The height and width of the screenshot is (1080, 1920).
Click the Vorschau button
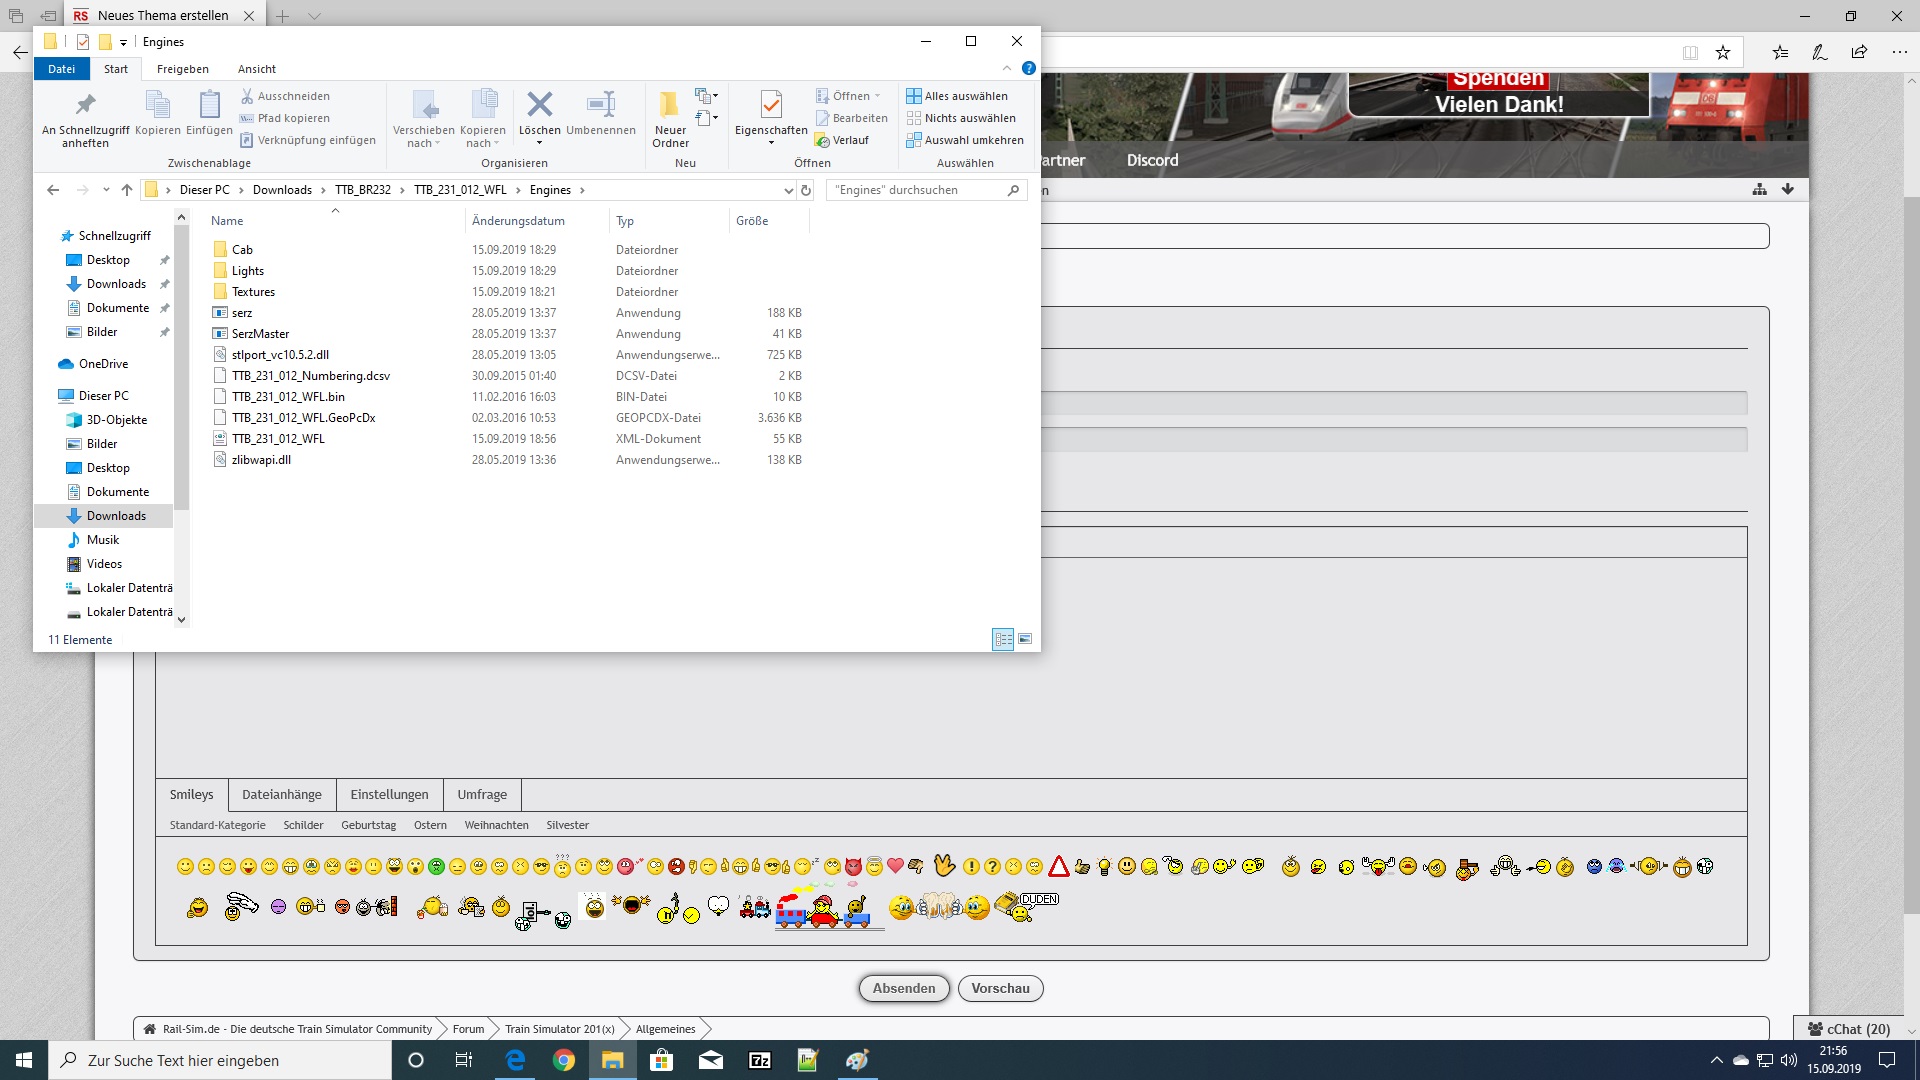click(x=1000, y=988)
